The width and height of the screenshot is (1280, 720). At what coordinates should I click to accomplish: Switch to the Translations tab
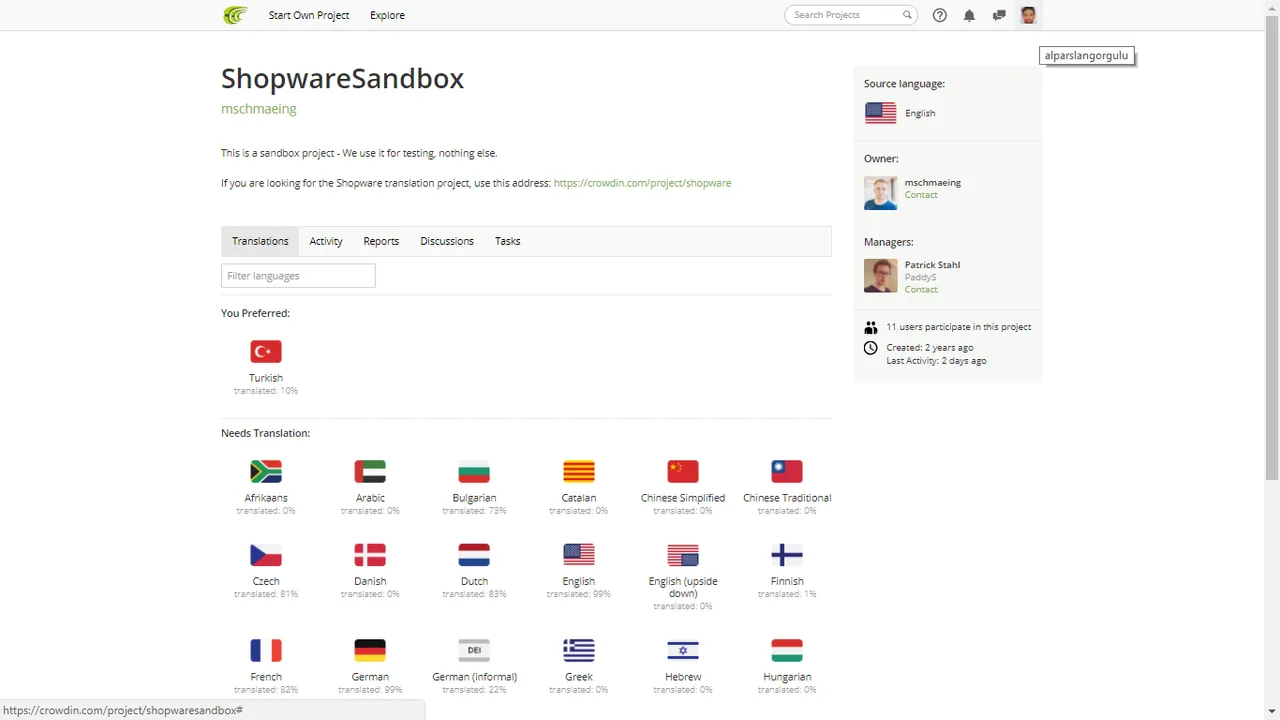(x=260, y=241)
